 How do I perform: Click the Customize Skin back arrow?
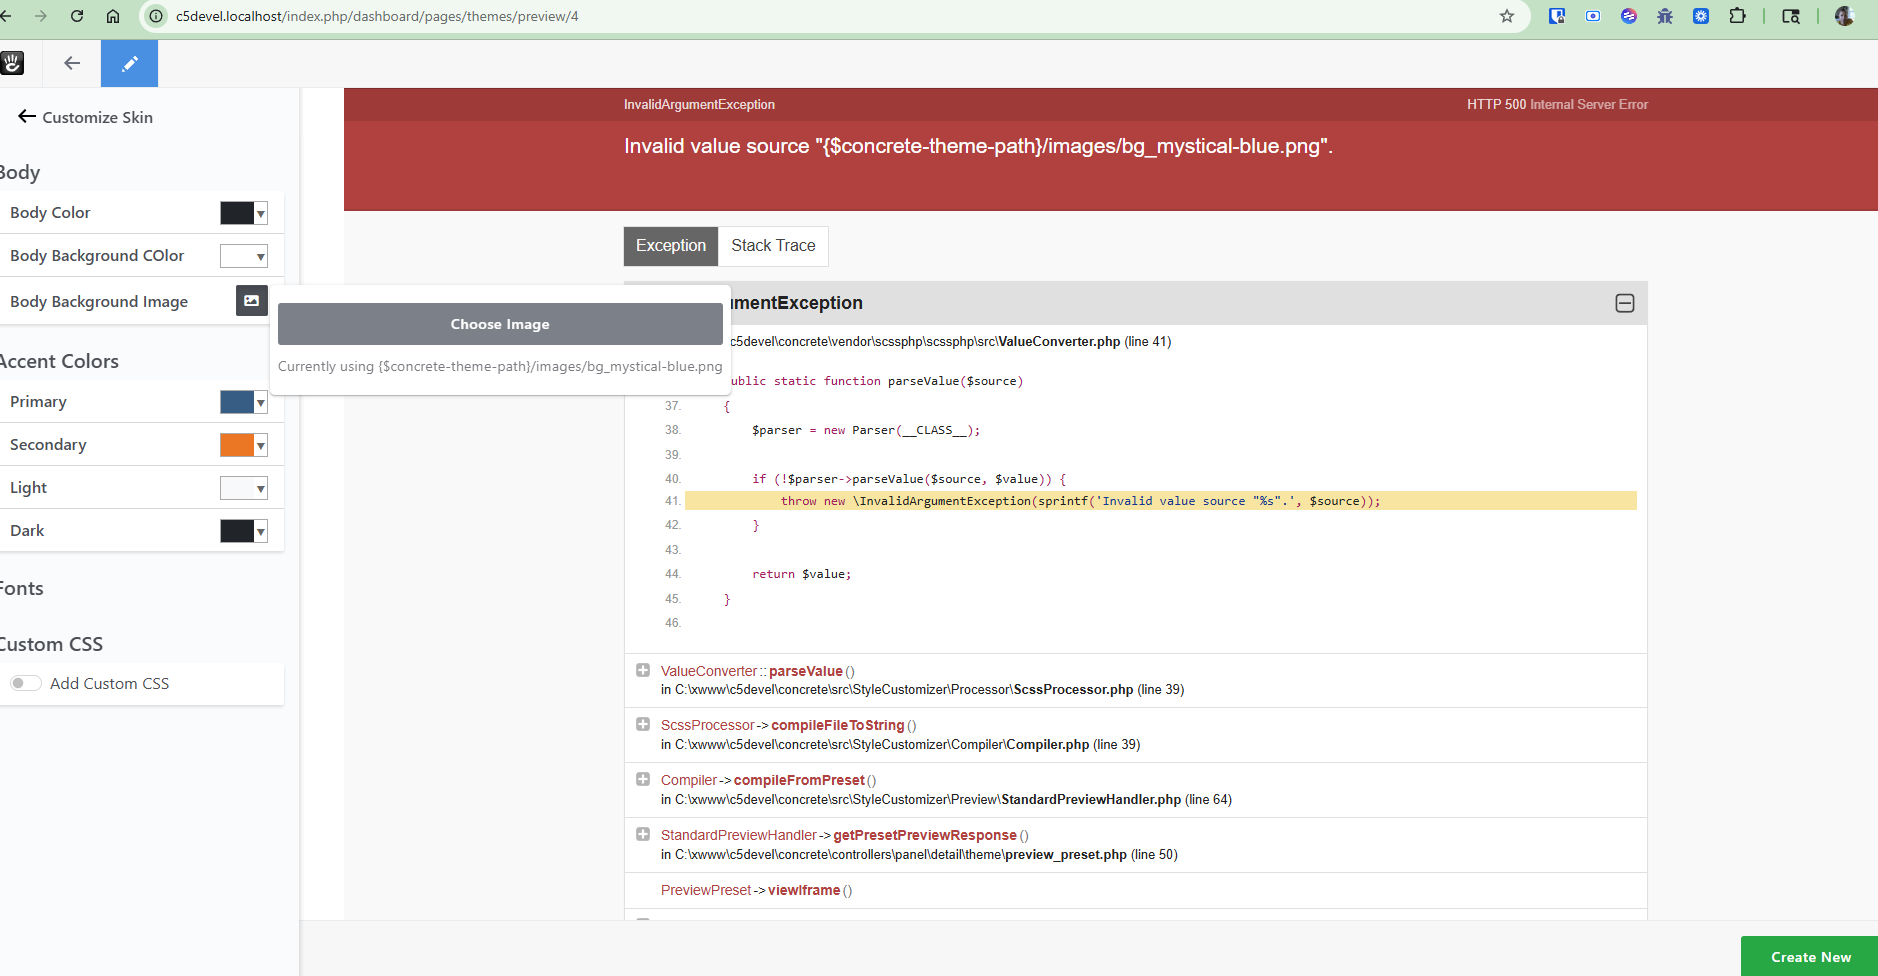27,117
